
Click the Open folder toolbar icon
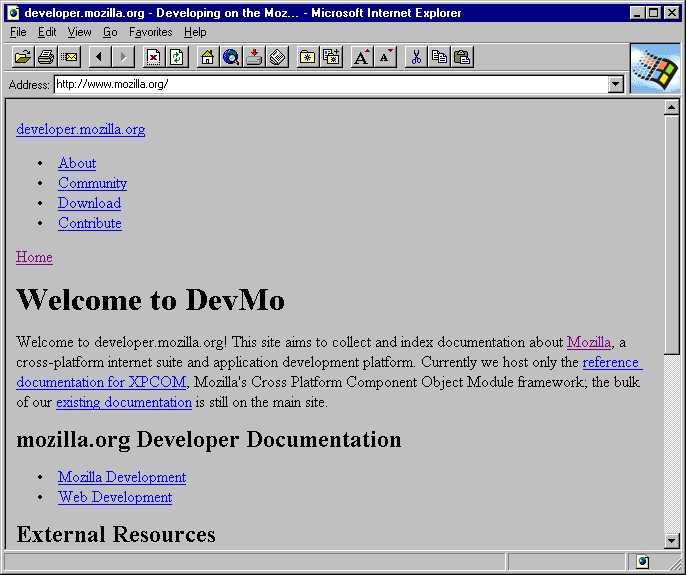pyautogui.click(x=22, y=57)
